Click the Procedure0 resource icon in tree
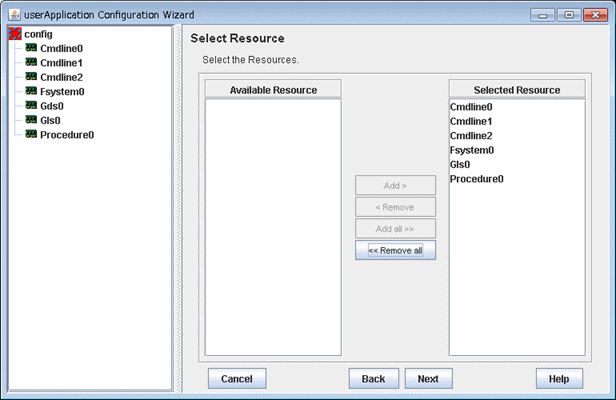 tap(31, 134)
